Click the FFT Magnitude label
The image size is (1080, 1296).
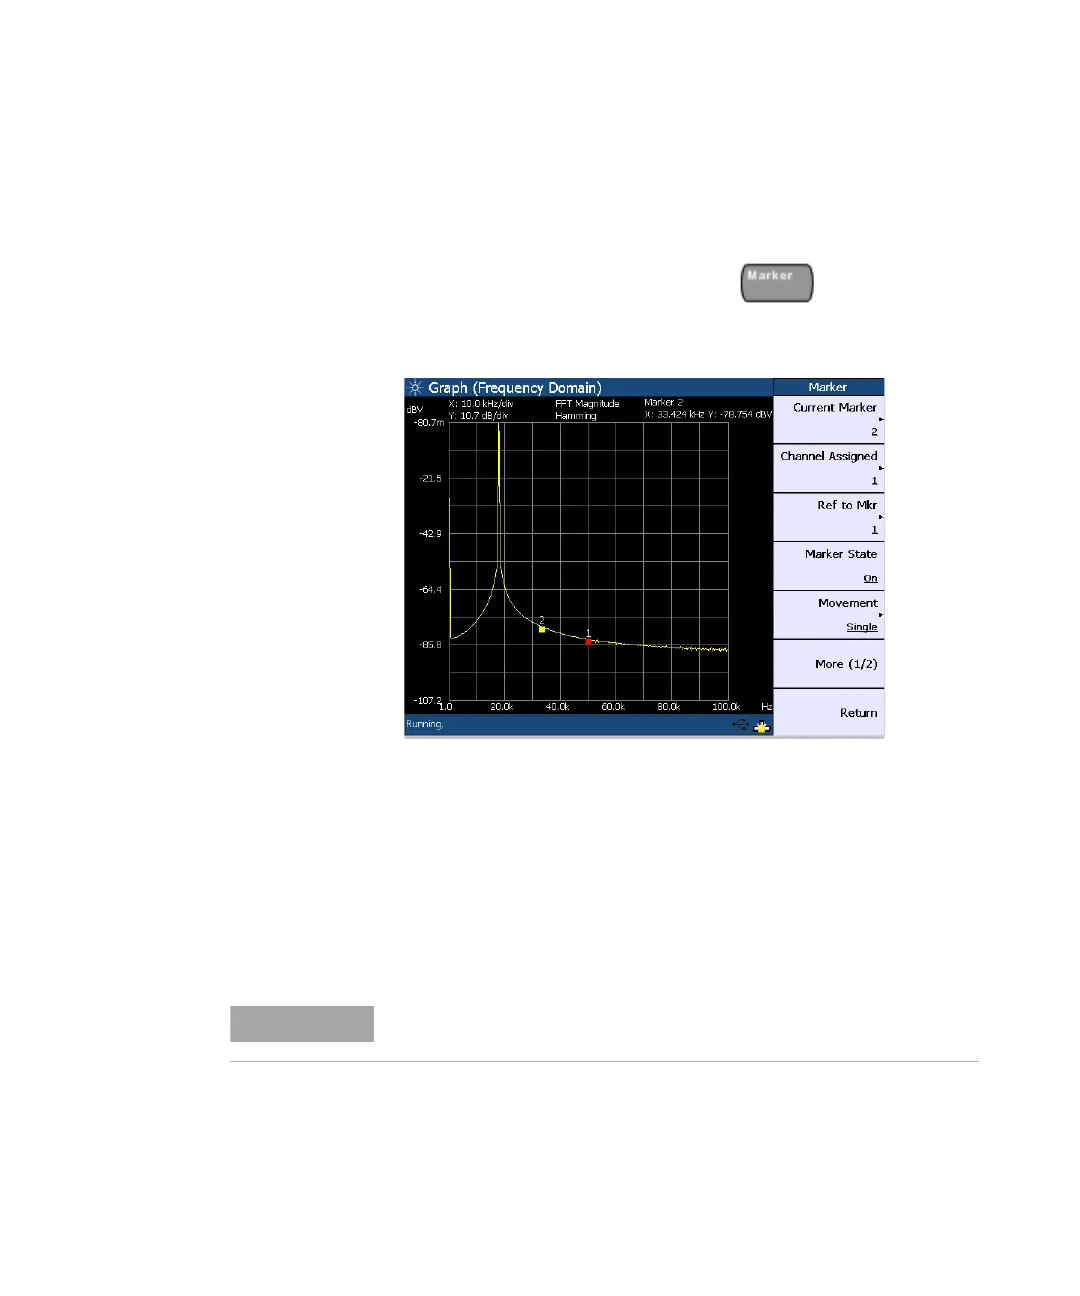coord(587,404)
